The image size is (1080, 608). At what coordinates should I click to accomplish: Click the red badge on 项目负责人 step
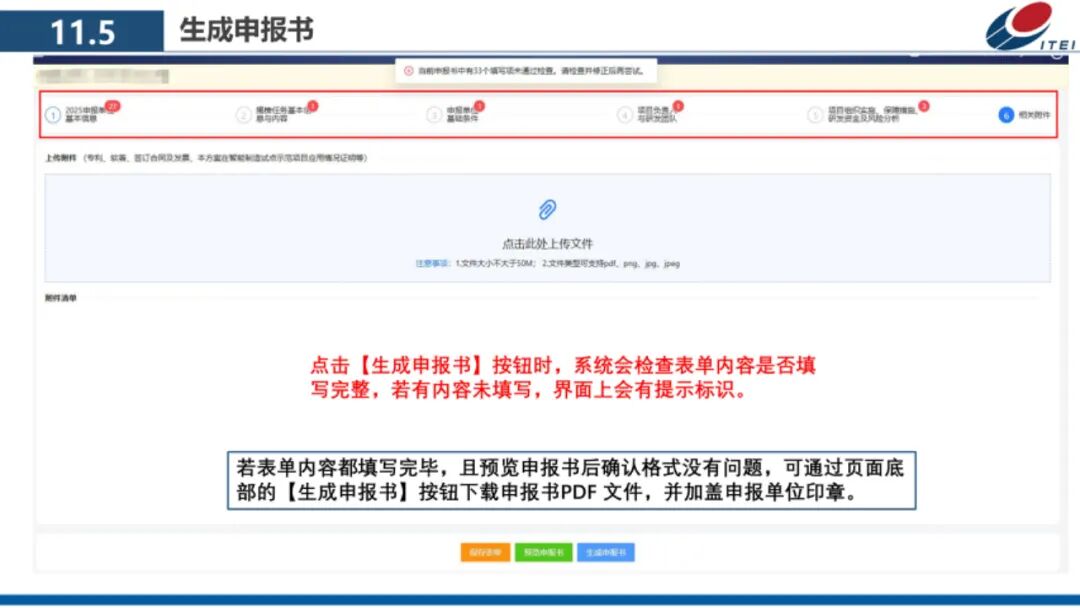678,104
